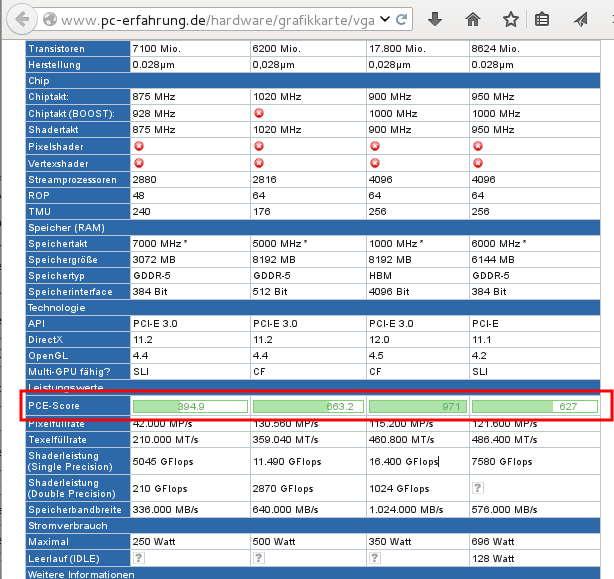Viewport: 614px width, 579px height.
Task: Click Vertexshader red X in second card column
Action: tap(259, 163)
